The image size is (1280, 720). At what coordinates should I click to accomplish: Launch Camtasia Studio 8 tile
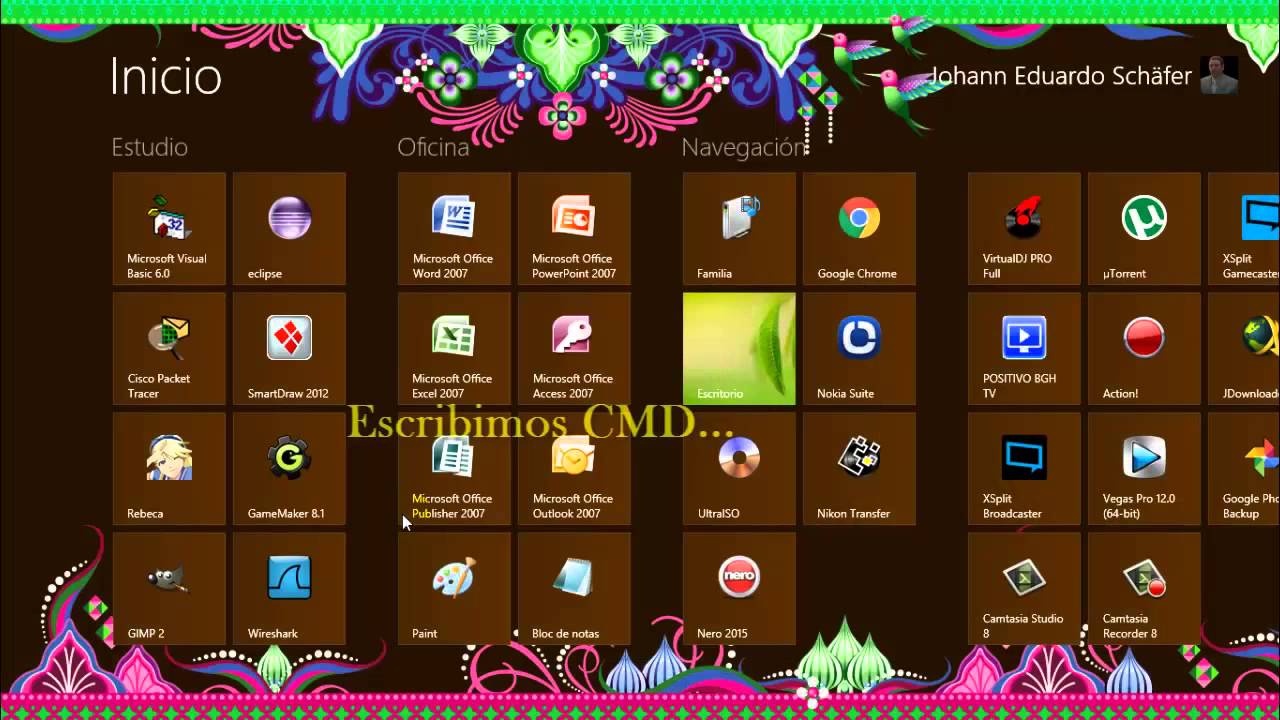[x=1024, y=589]
